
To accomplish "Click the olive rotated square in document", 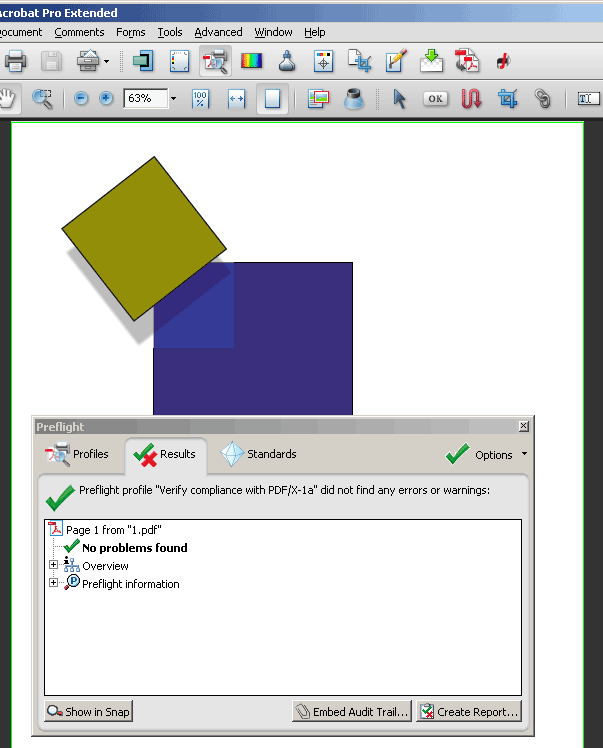I will (x=144, y=239).
